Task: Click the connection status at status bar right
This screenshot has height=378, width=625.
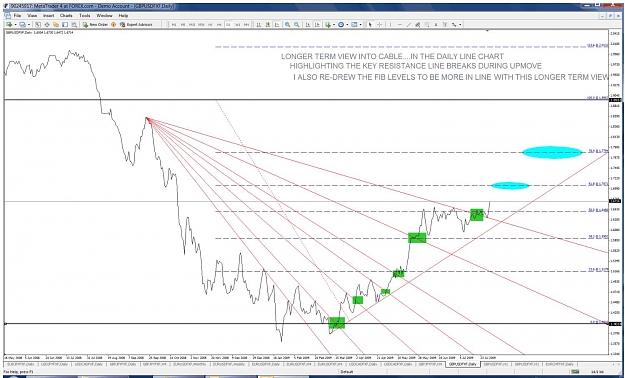Action: pyautogui.click(x=598, y=372)
